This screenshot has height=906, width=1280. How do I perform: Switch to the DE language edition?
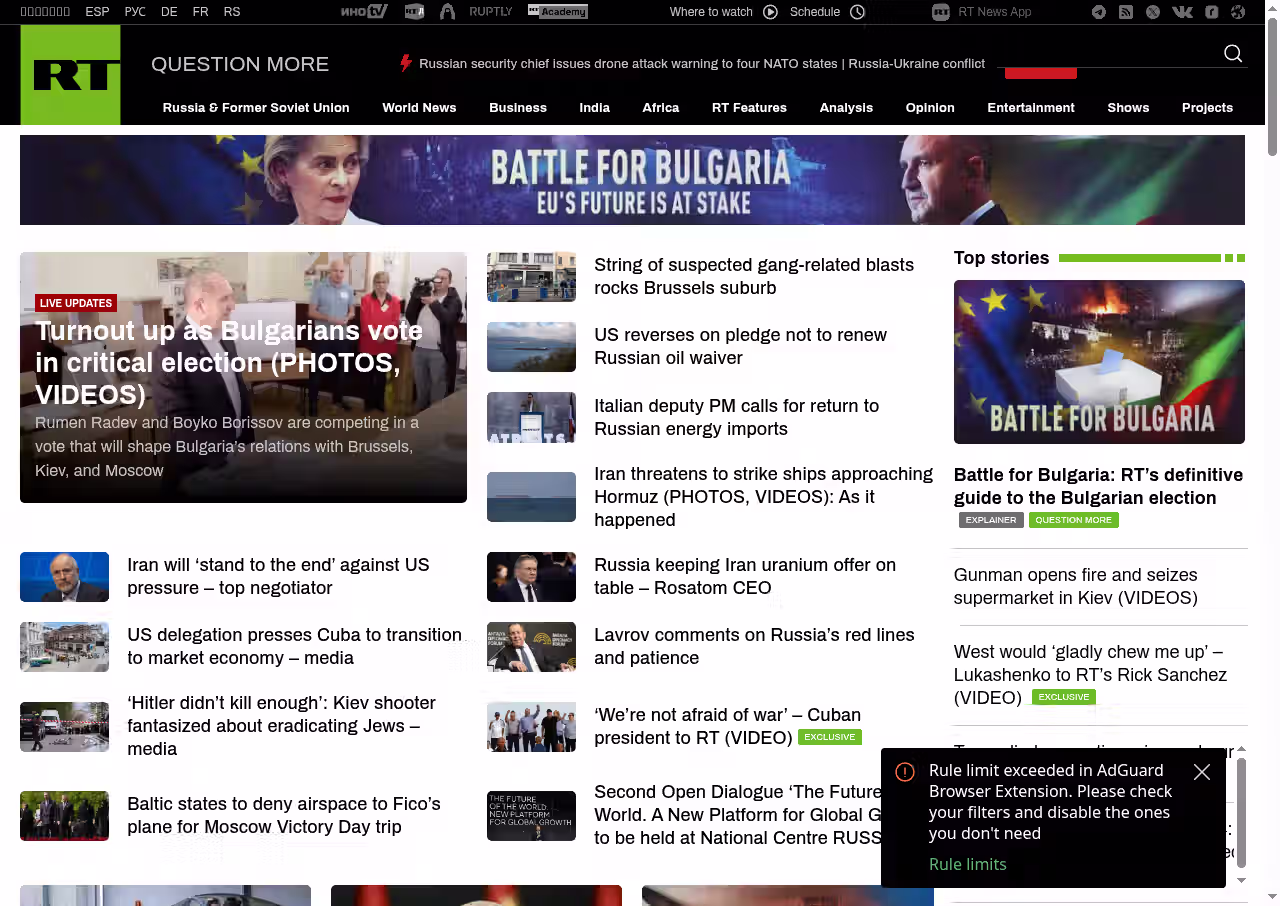coord(169,12)
